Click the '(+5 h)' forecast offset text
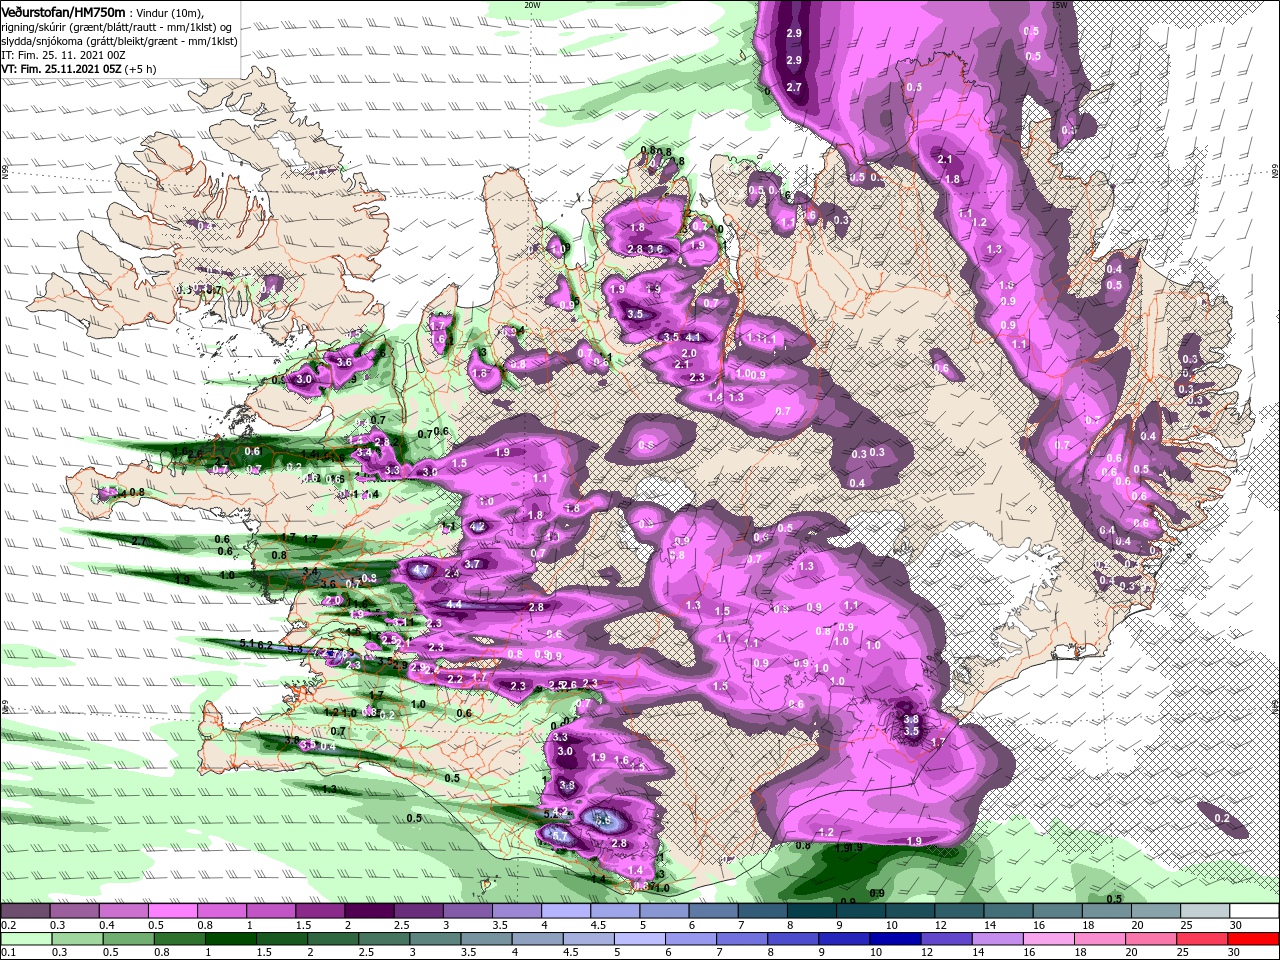Screen dimensions: 1280x960 point(139,69)
